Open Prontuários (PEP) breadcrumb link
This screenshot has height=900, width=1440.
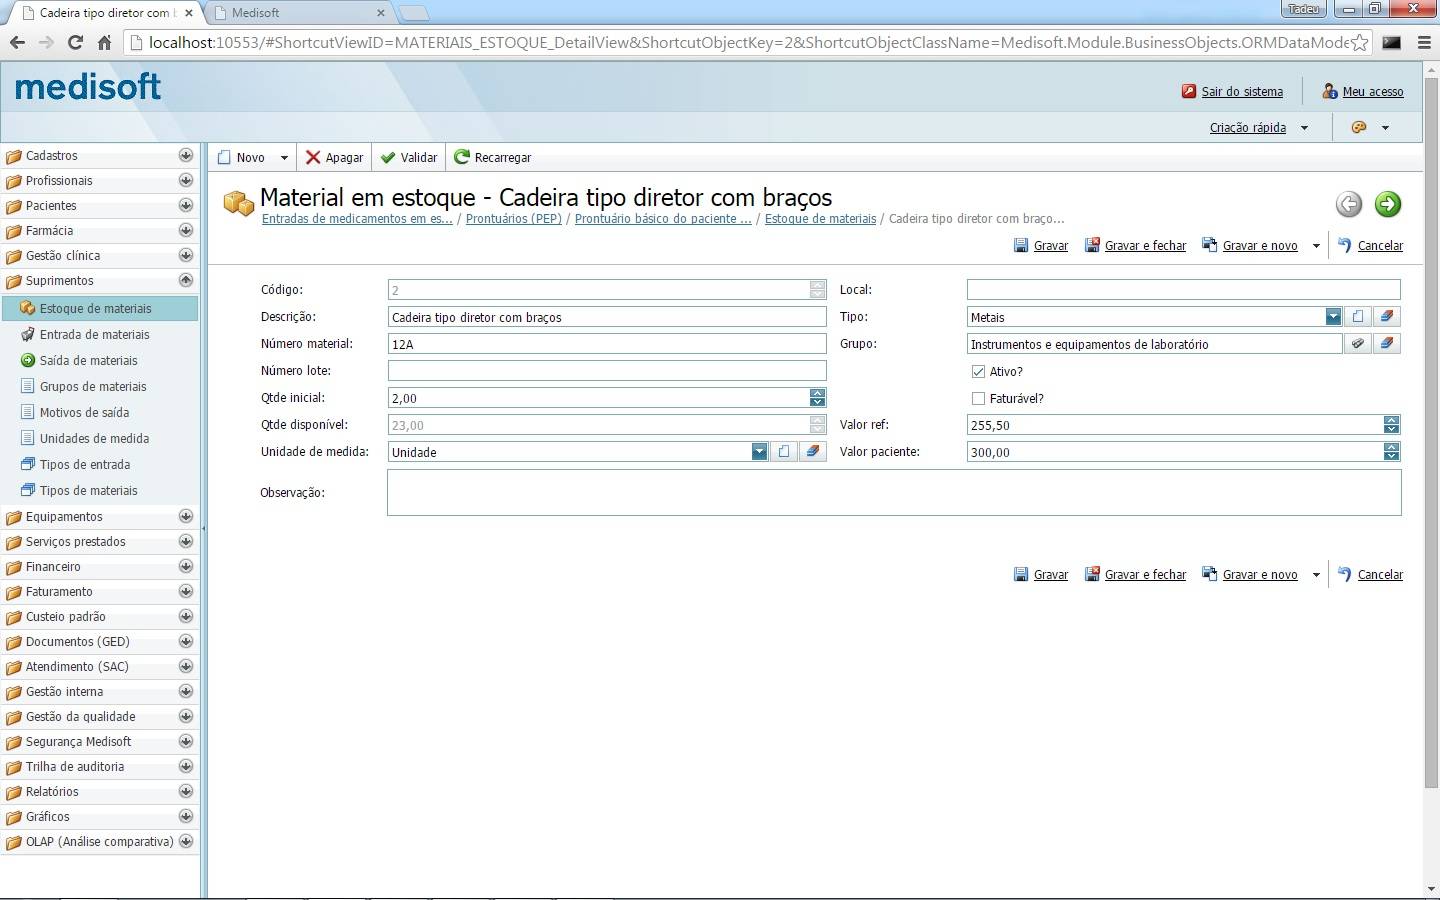pos(514,218)
